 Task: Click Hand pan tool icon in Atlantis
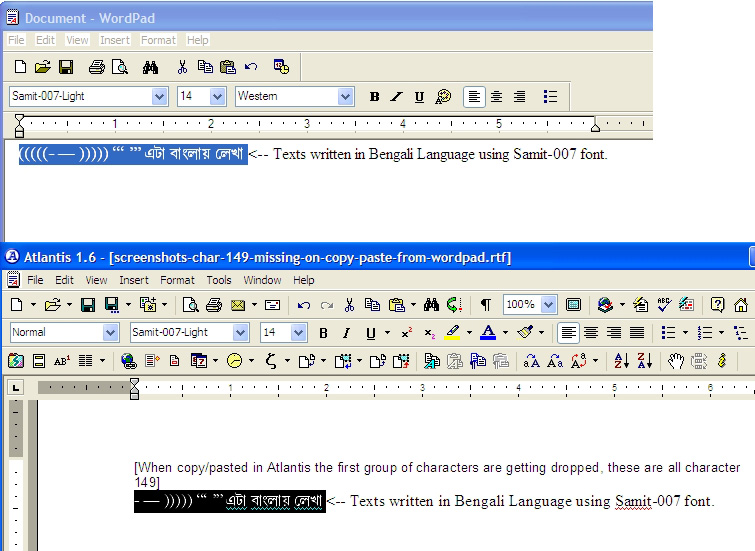pyautogui.click(x=676, y=361)
